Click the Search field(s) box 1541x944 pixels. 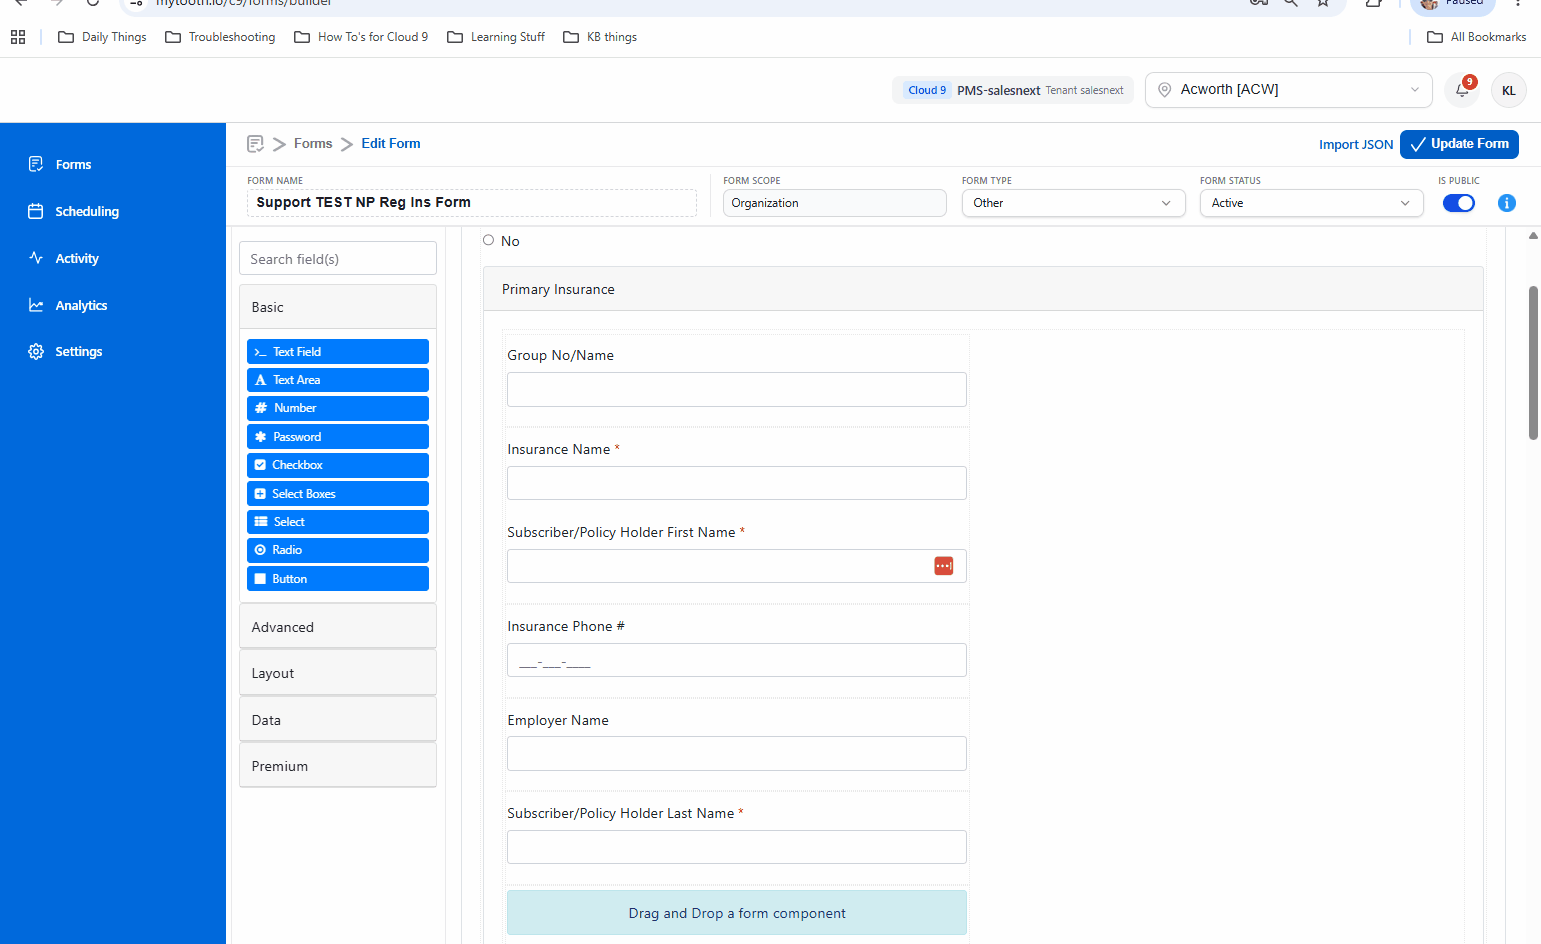338,259
